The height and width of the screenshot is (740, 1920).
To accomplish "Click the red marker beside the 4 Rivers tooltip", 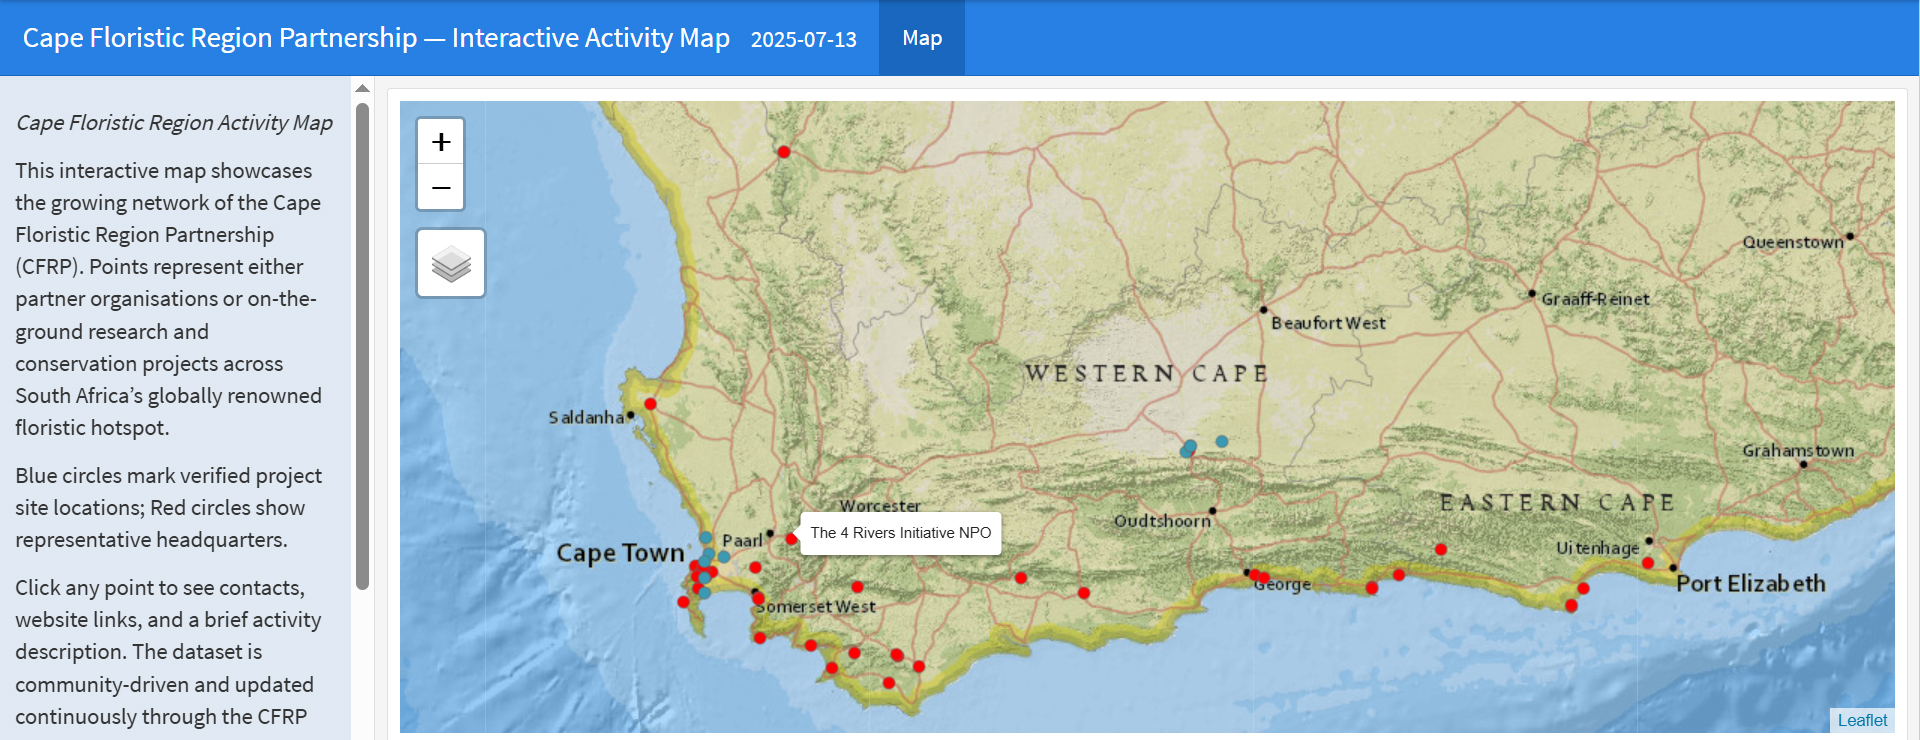I will pos(791,539).
